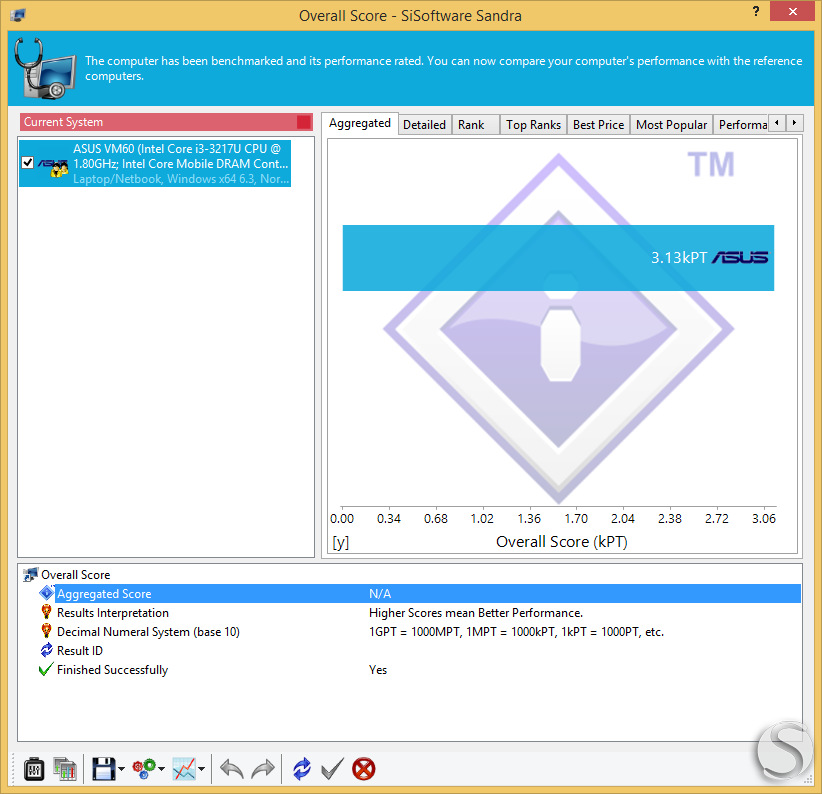
Task: Cancel using the red X circle icon
Action: pos(363,769)
